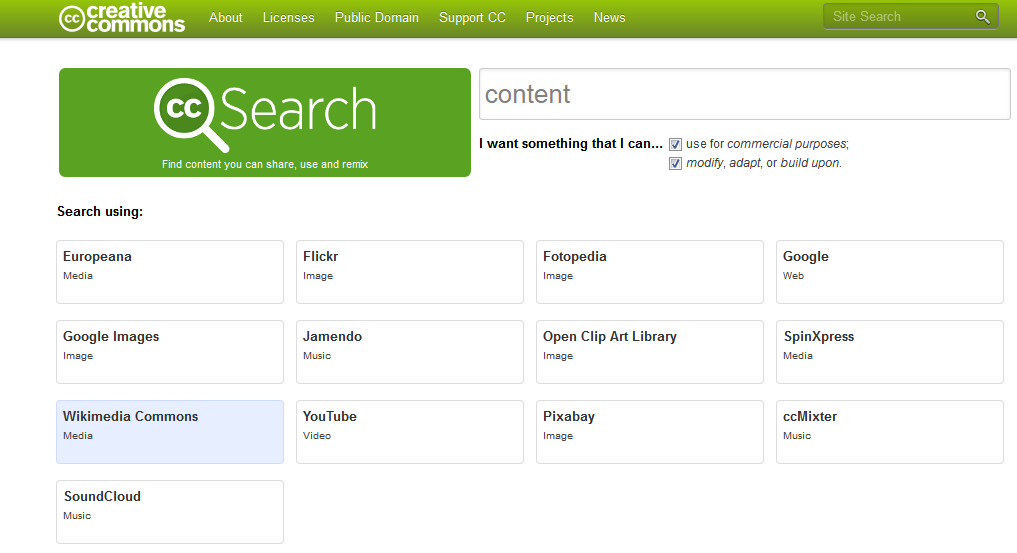This screenshot has width=1017, height=553.
Task: Search using Europeana
Action: pyautogui.click(x=170, y=272)
